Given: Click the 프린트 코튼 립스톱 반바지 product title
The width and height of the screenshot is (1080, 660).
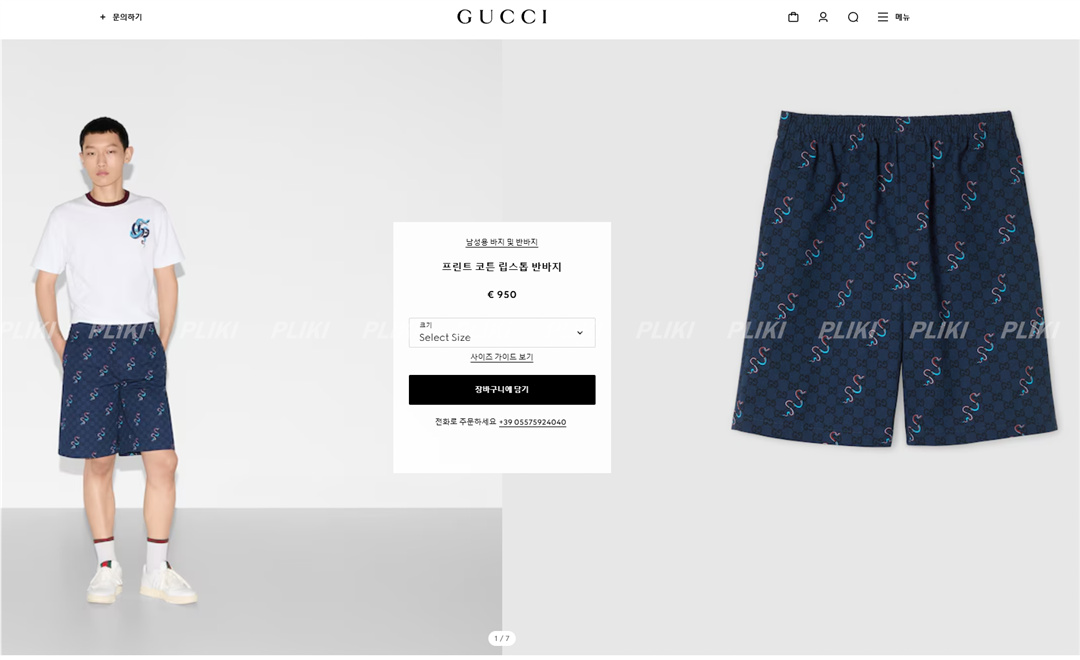Looking at the screenshot, I should pos(501,267).
